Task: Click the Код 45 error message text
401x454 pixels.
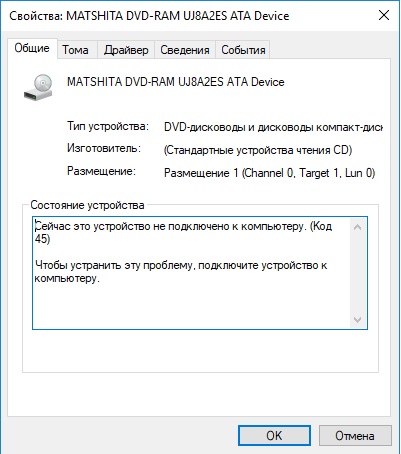Action: coord(183,233)
